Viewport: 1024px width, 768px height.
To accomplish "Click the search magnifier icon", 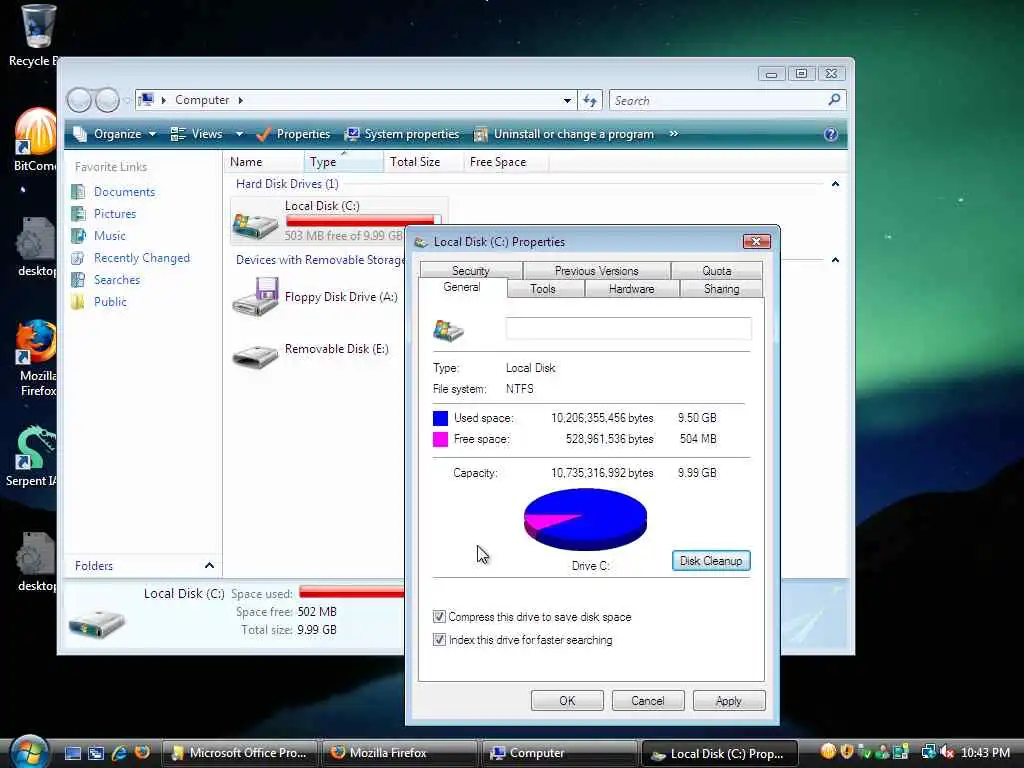I will click(833, 100).
